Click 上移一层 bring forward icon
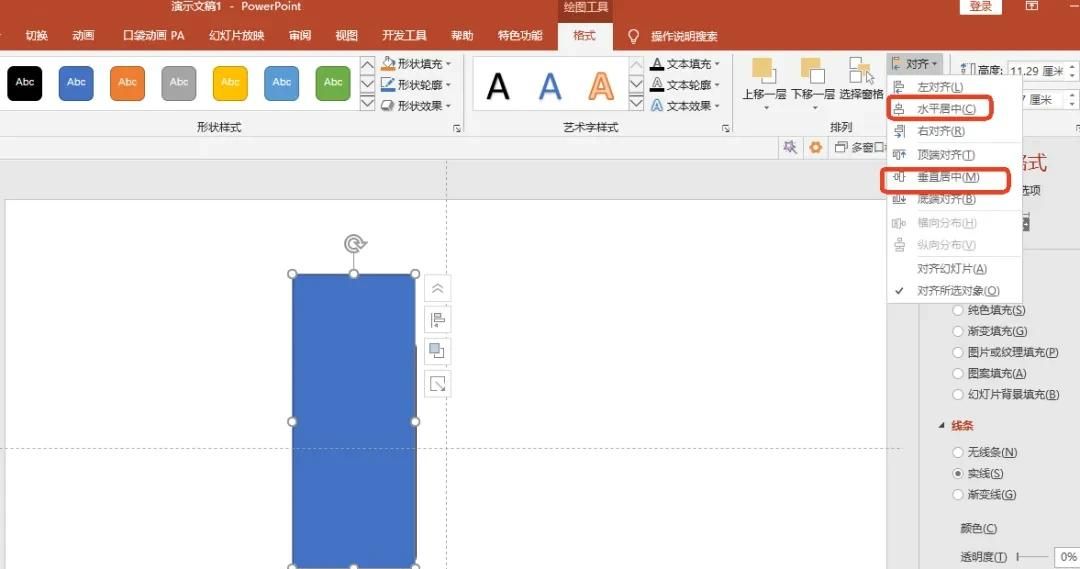Screen dimensions: 1080x569 (x=764, y=71)
